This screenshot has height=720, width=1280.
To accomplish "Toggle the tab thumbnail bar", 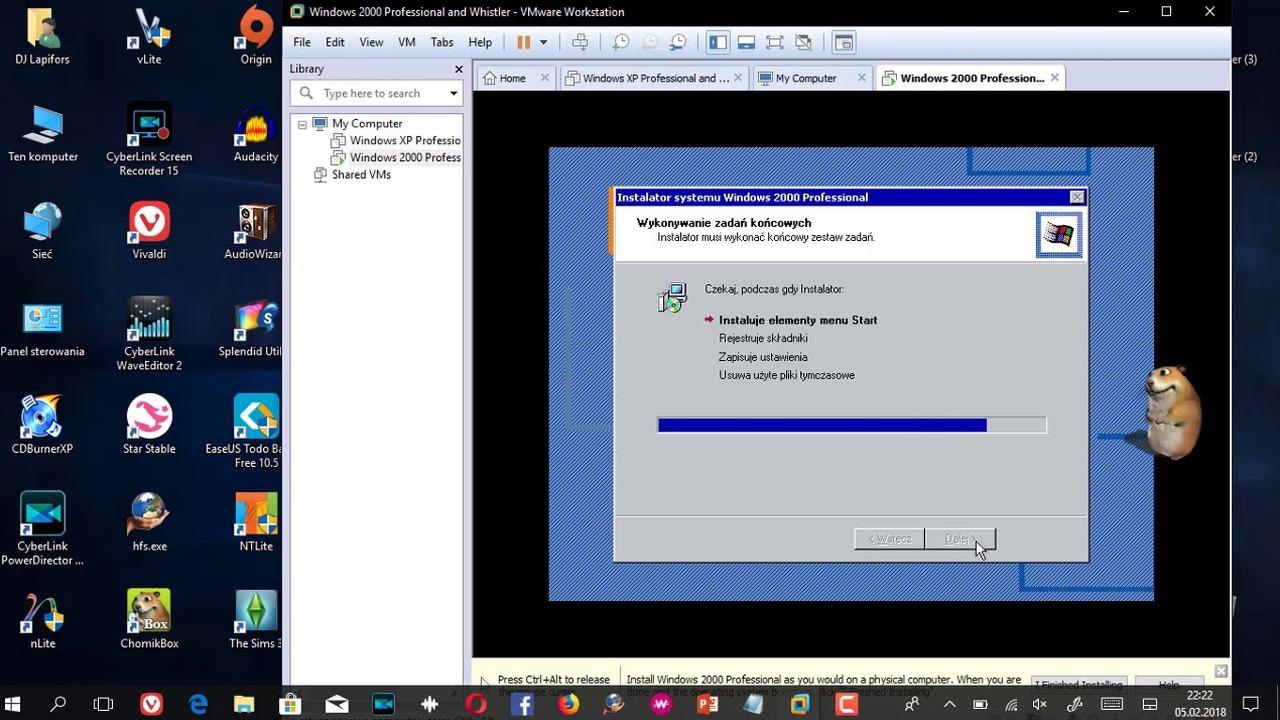I will [x=746, y=41].
